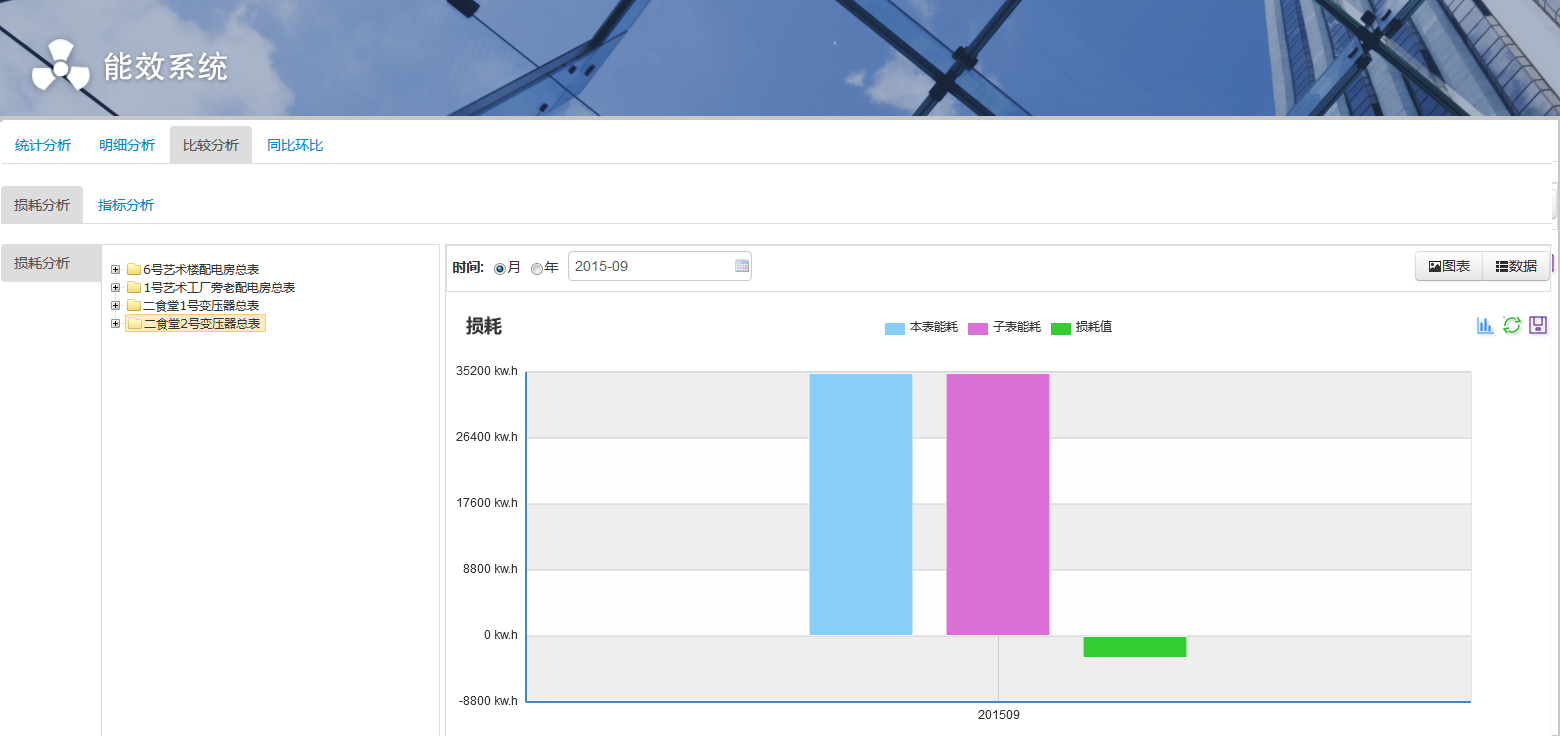Click the blue bar chart type icon
Screen dimensions: 1560x736
pos(1485,325)
